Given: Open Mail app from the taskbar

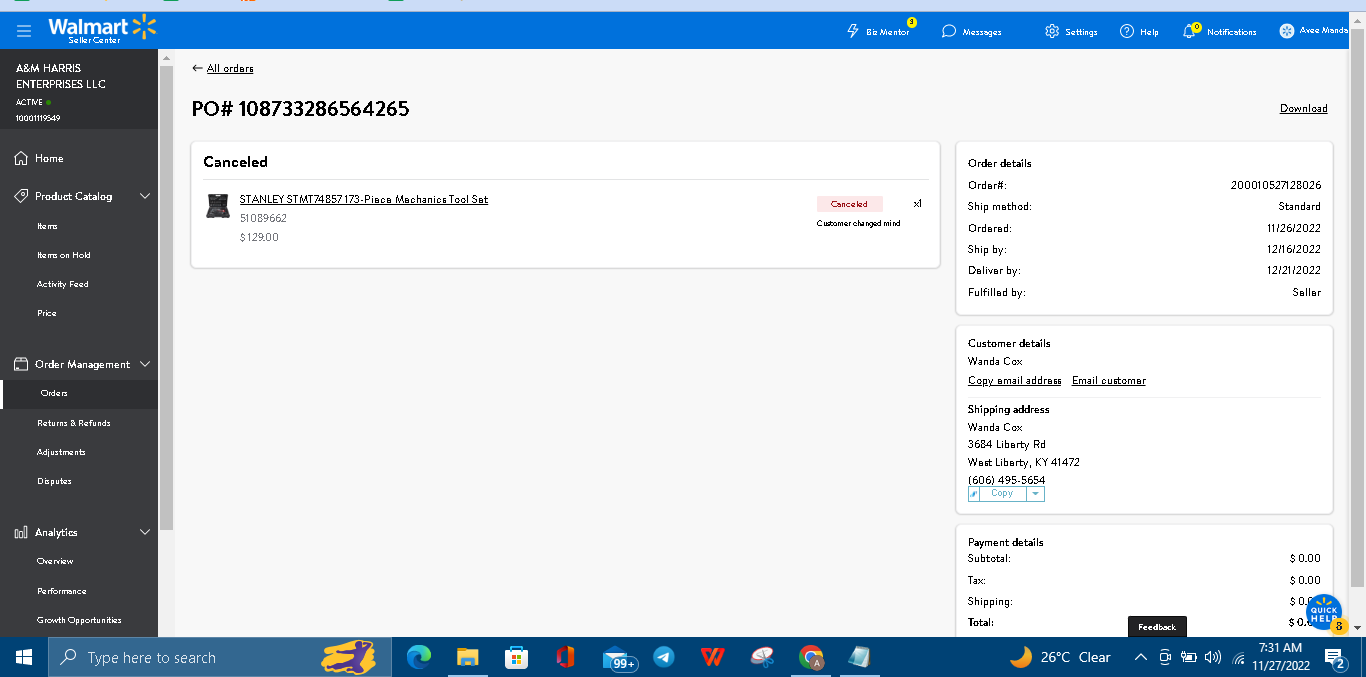Looking at the screenshot, I should coord(618,657).
